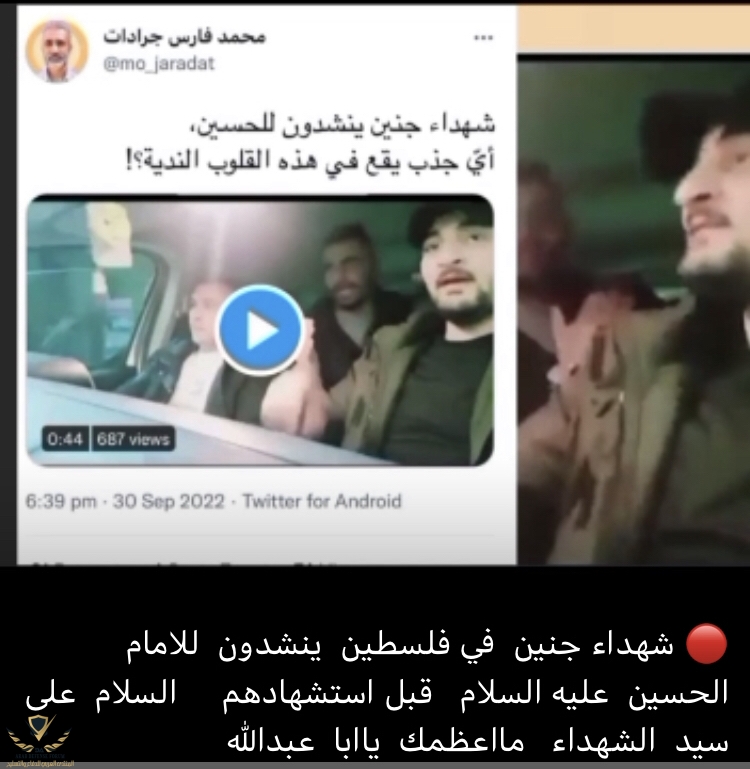Click the 687 views label
Viewport: 750px width, 769px height.
pos(133,438)
